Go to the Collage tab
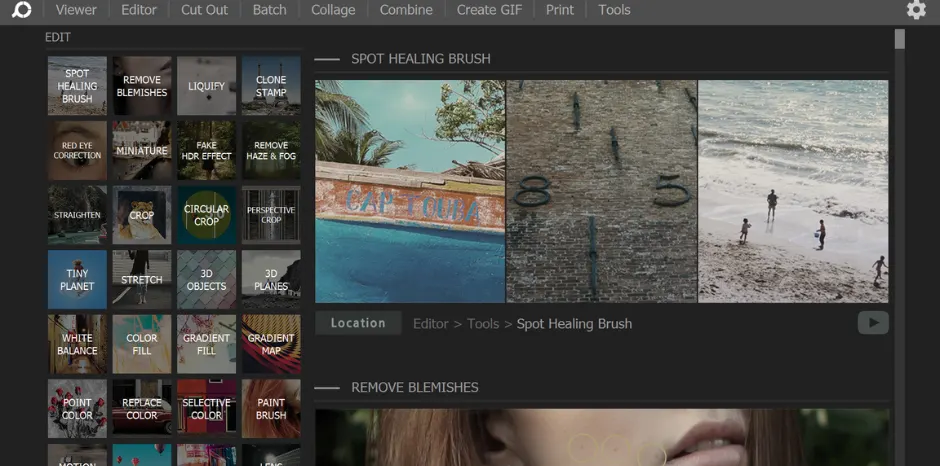This screenshot has height=466, width=940. pos(333,10)
